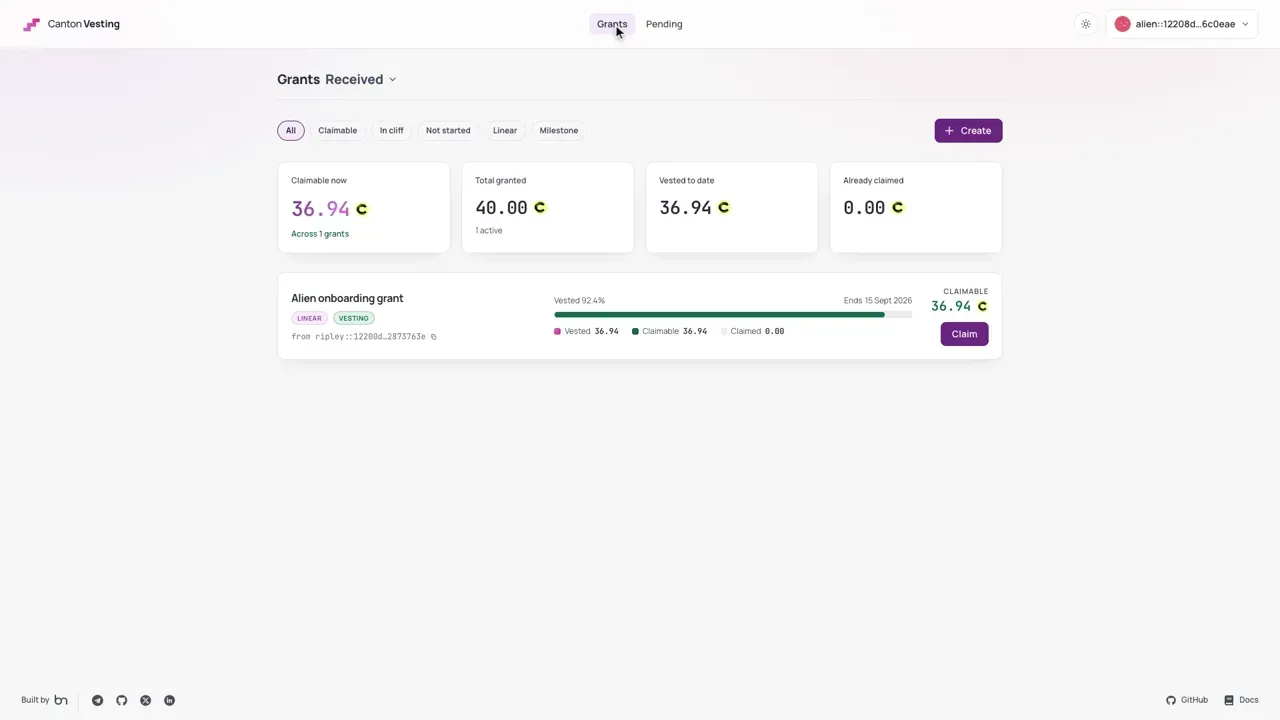Open the Docs link
Viewport: 1280px width, 720px height.
pos(1241,700)
